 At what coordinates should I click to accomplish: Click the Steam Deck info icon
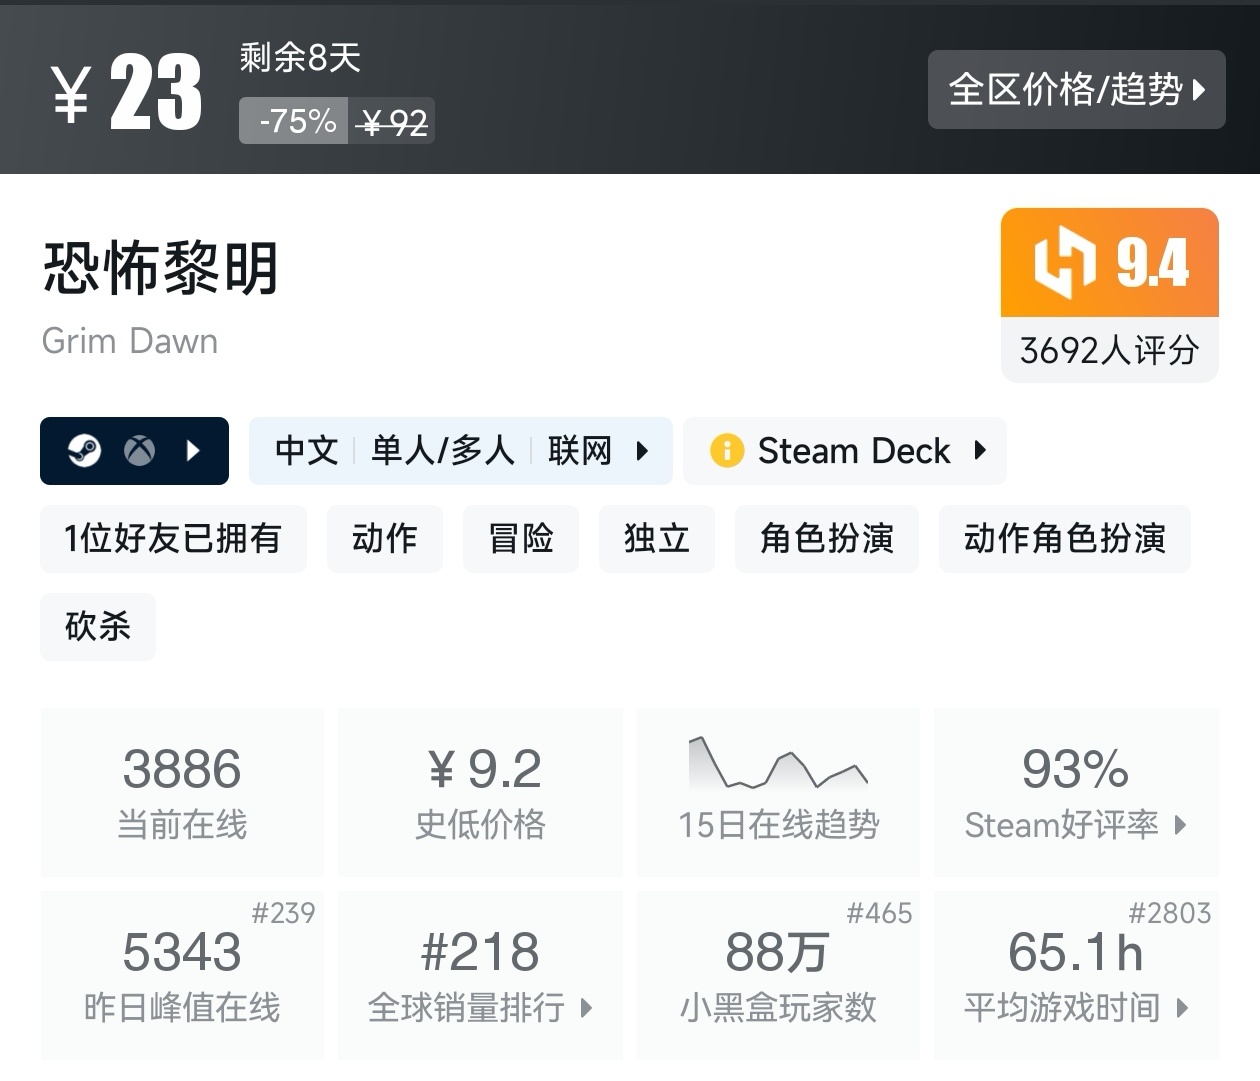point(727,451)
